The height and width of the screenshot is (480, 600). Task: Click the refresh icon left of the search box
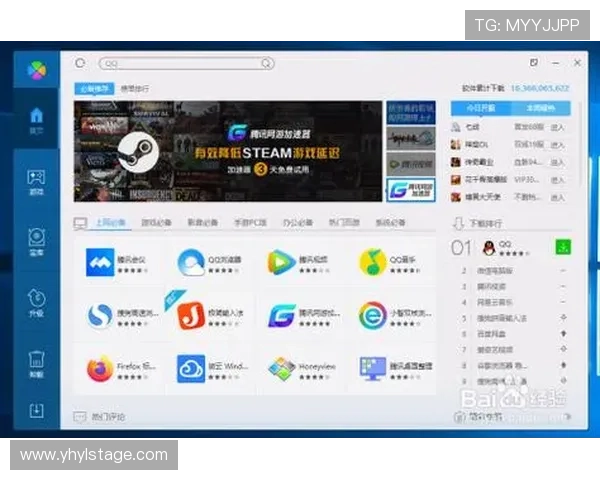tap(80, 63)
